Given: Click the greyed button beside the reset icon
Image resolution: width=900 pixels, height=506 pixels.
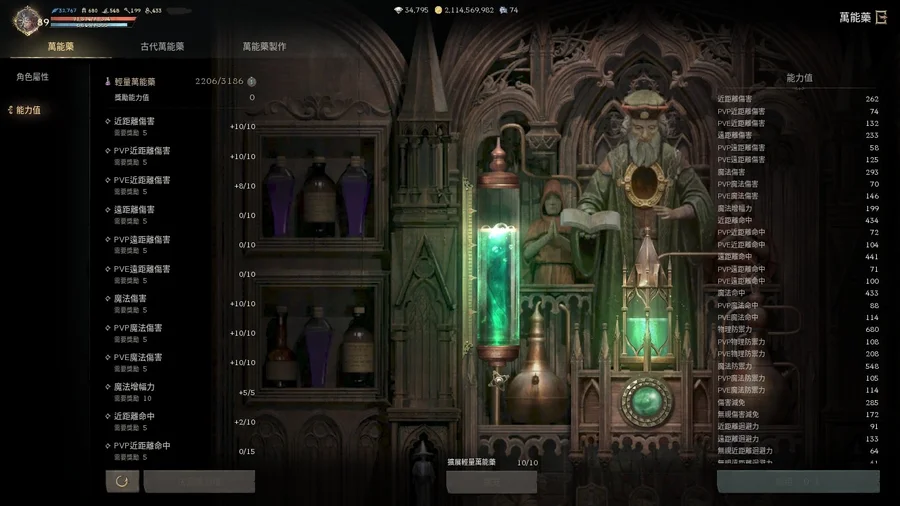Looking at the screenshot, I should [x=199, y=481].
